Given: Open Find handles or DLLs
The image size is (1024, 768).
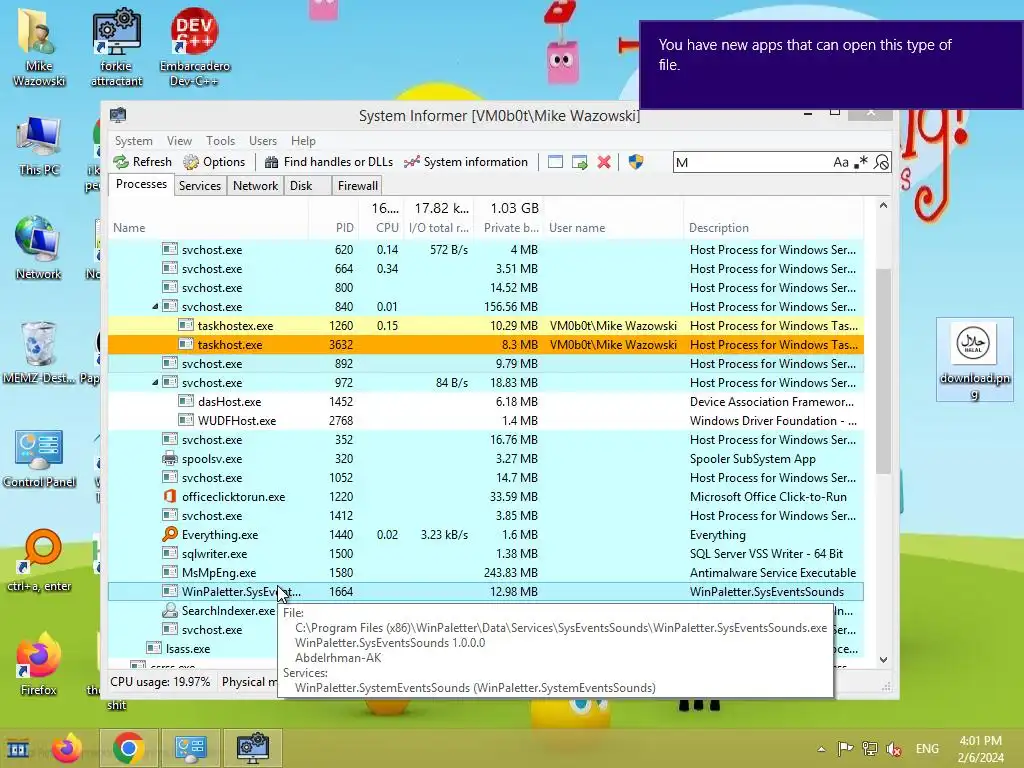Looking at the screenshot, I should click(328, 162).
